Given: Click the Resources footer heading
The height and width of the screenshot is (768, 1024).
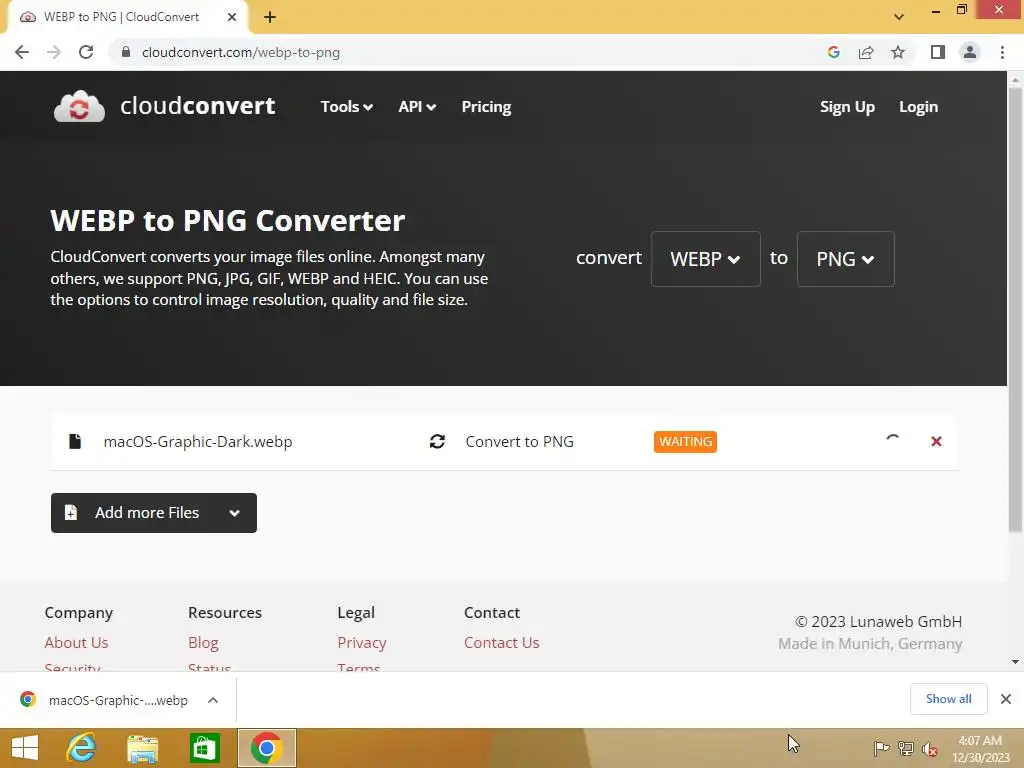Looking at the screenshot, I should point(225,613).
